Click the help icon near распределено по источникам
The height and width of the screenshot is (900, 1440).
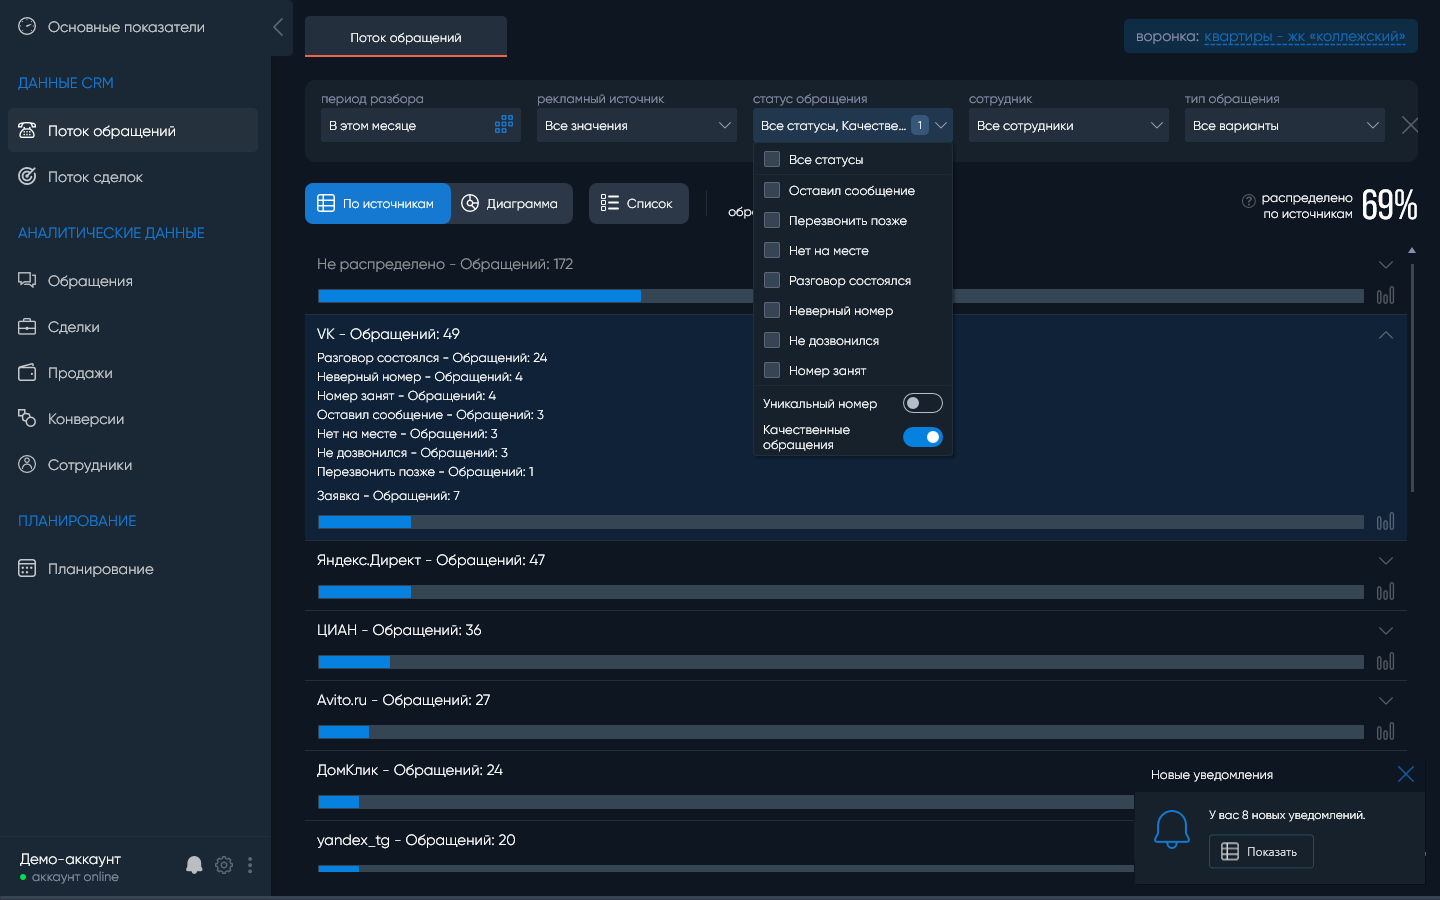pos(1248,201)
